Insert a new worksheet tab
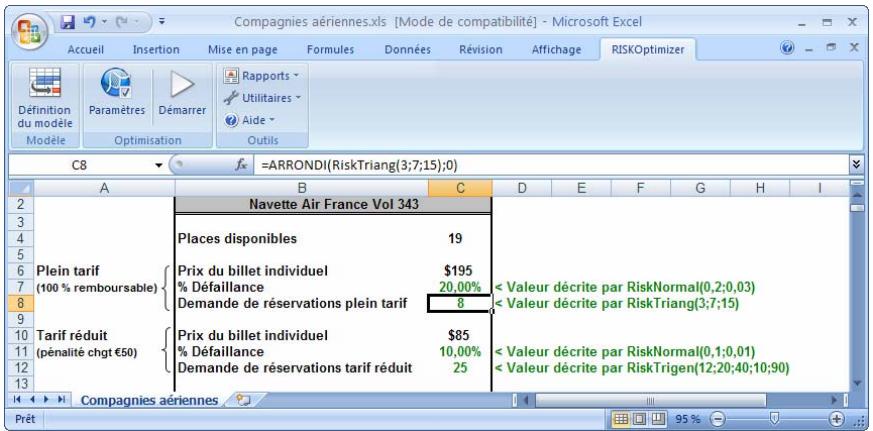Image resolution: width=873 pixels, height=431 pixels. pyautogui.click(x=243, y=399)
